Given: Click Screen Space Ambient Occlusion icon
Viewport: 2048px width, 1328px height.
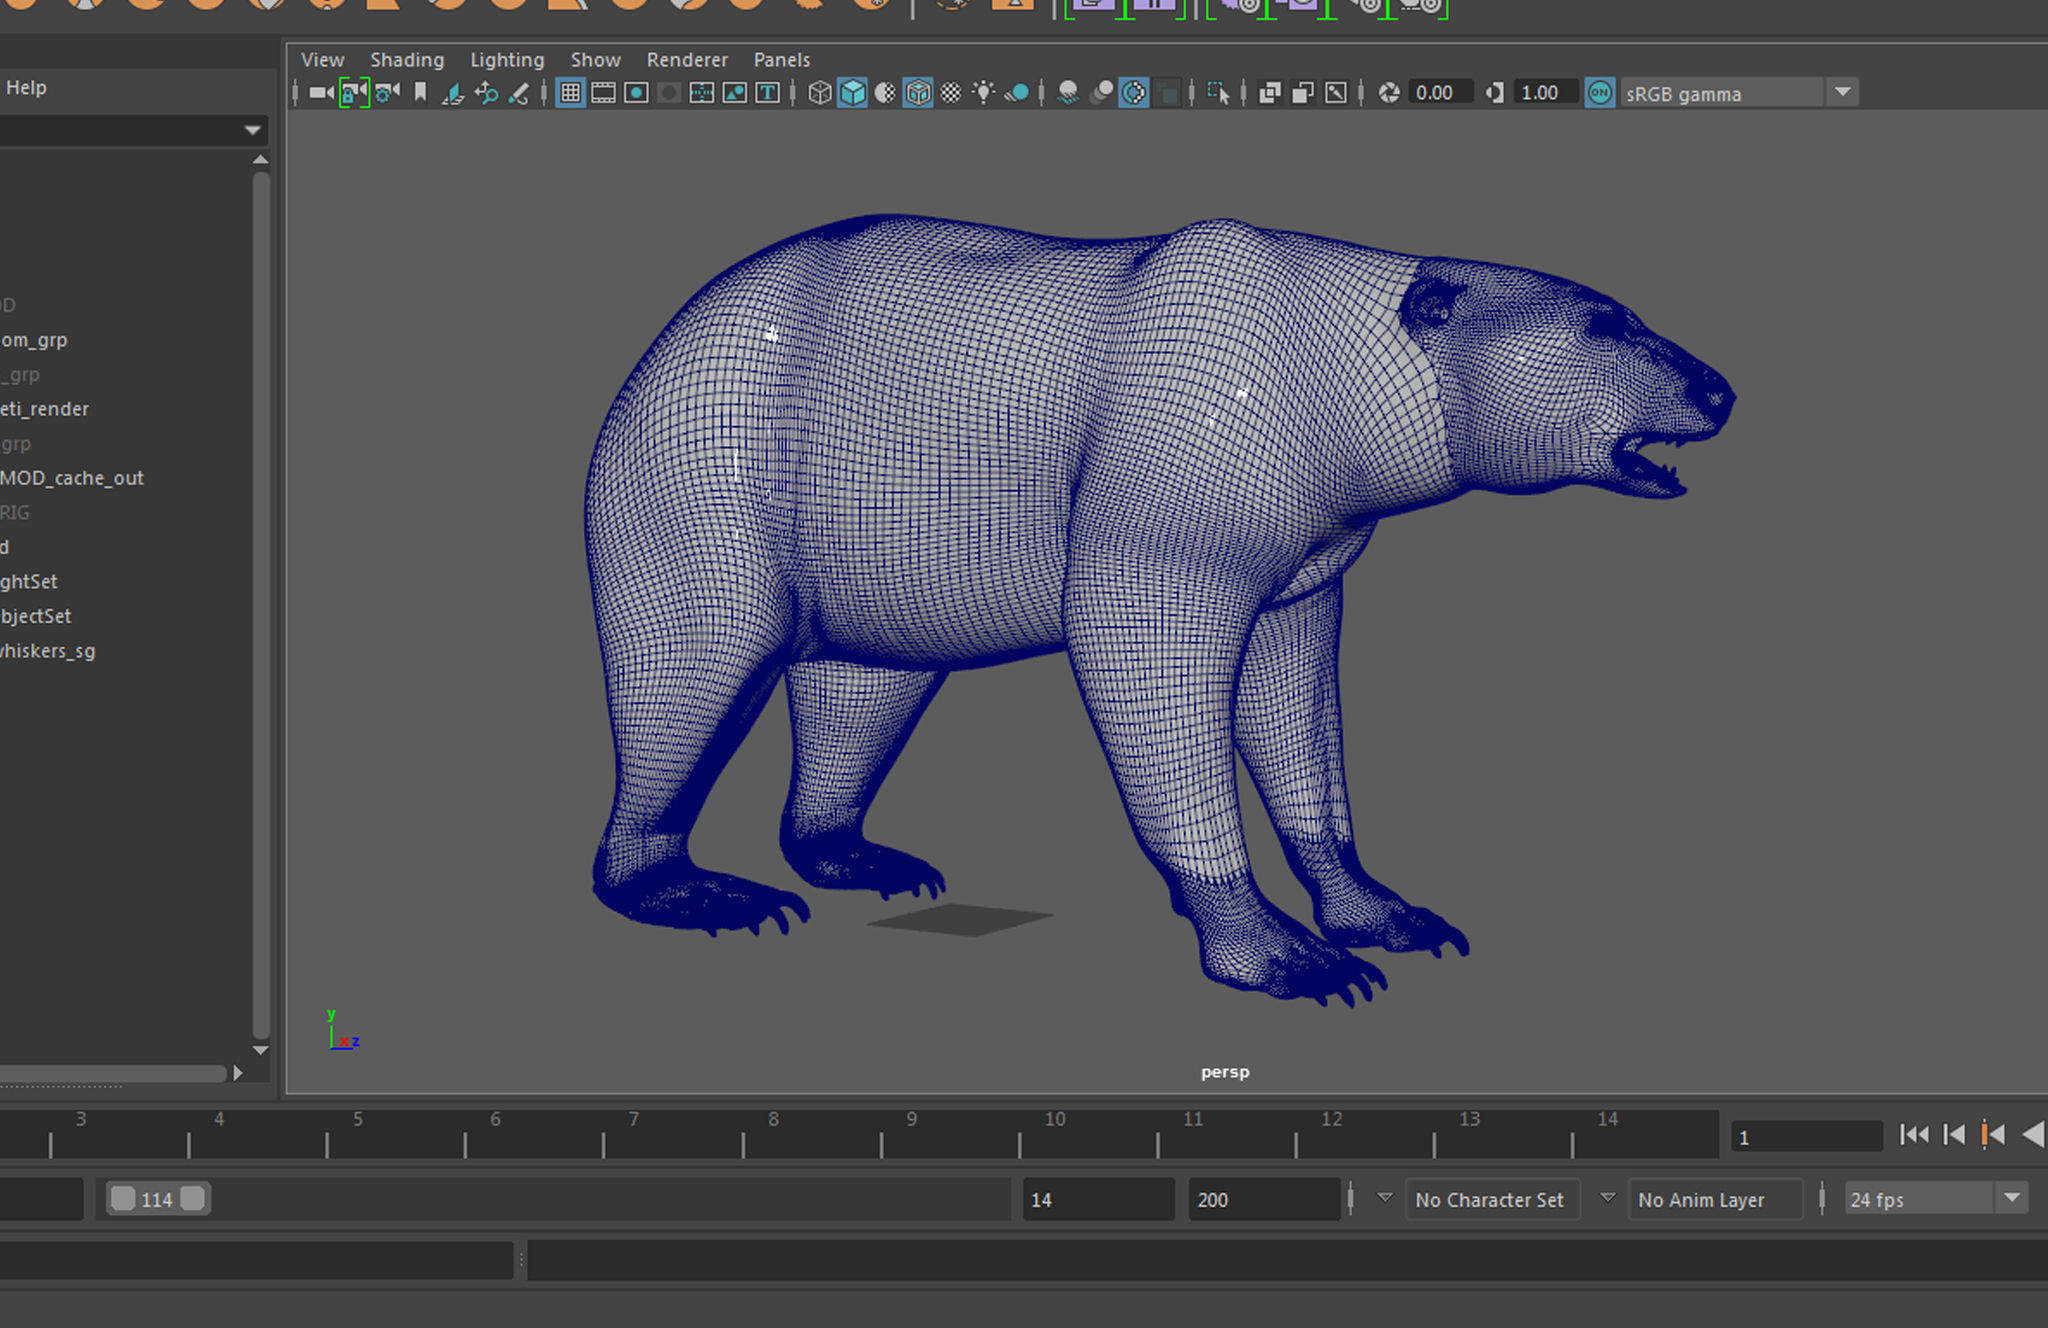Looking at the screenshot, I should [1068, 93].
